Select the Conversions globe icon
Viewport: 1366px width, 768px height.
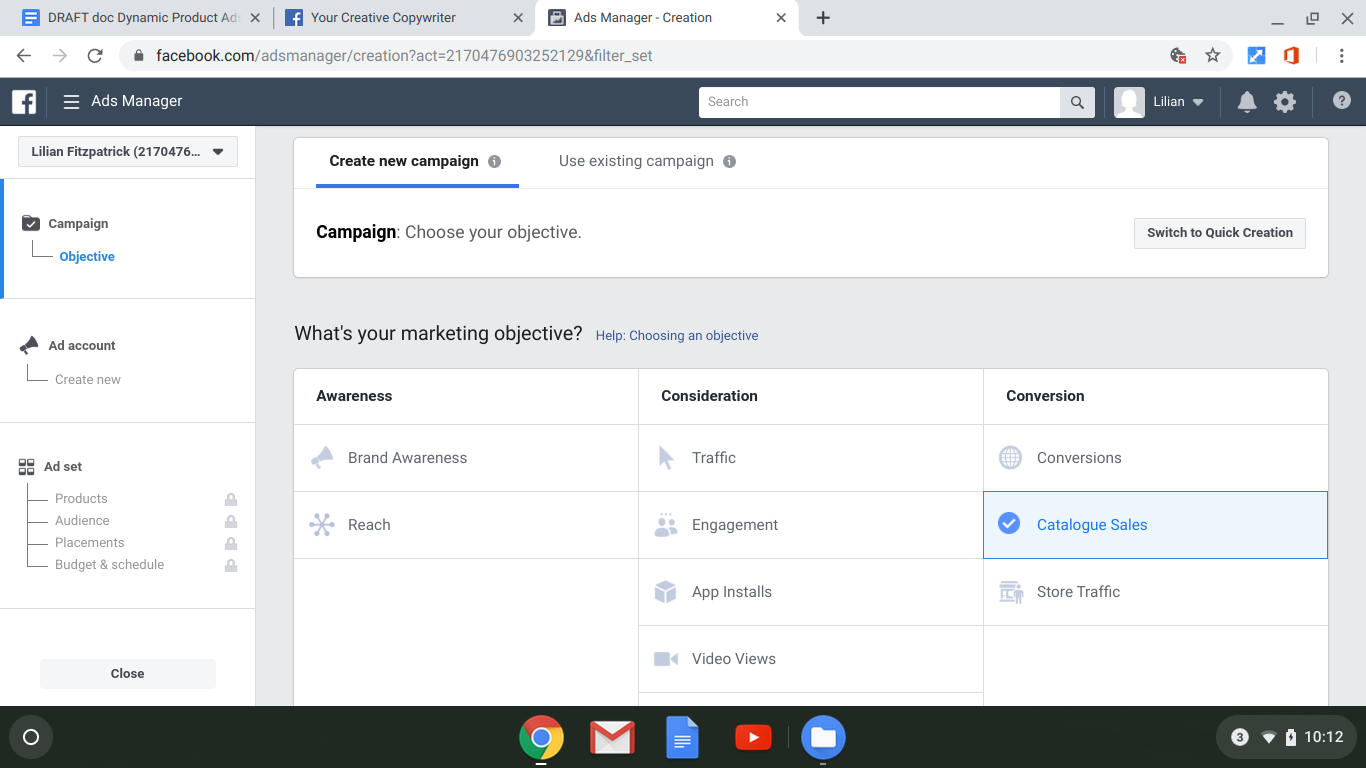1010,457
